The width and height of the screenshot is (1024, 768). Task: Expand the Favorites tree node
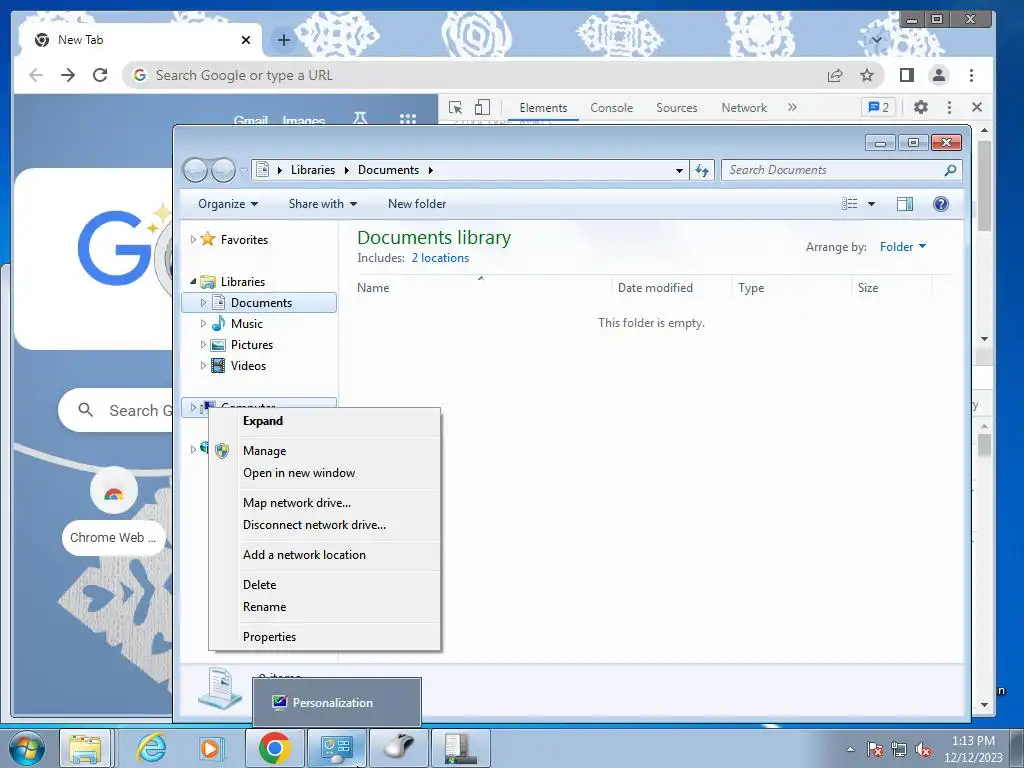(x=193, y=240)
